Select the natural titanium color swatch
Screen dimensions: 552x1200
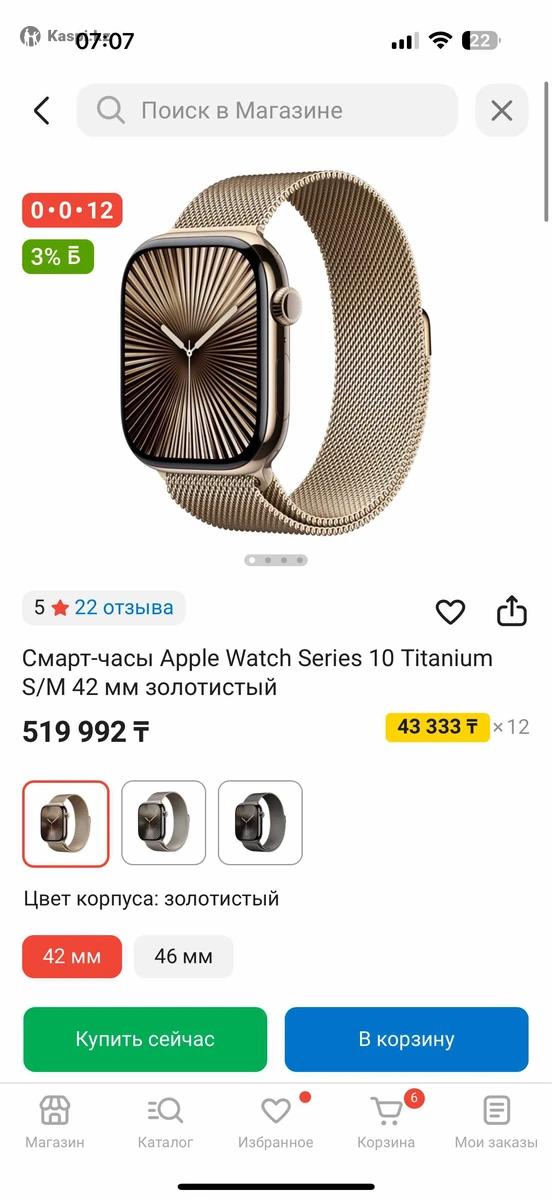click(164, 823)
